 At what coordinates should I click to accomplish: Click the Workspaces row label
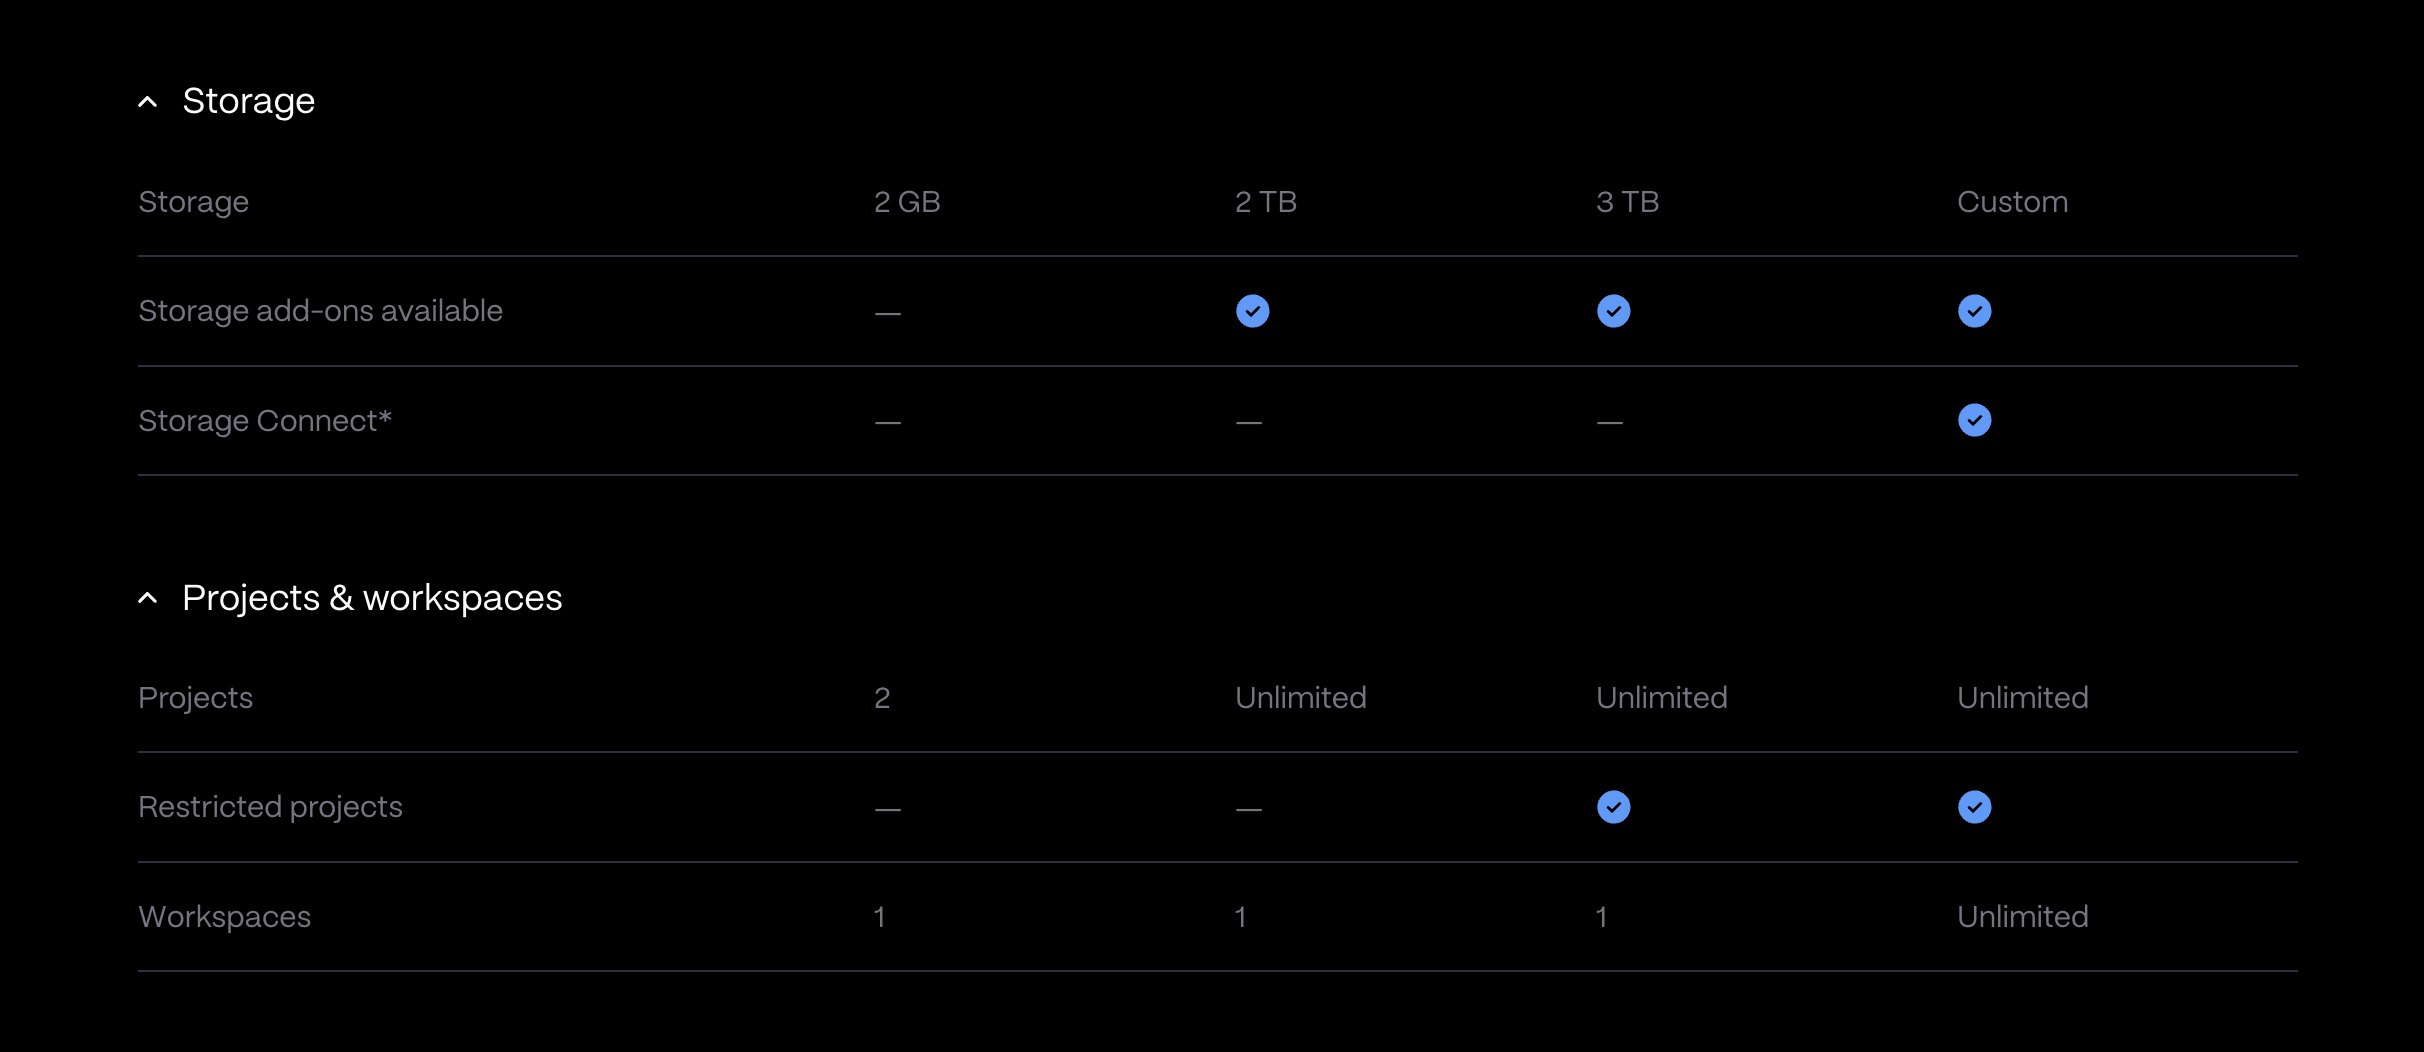[x=224, y=917]
